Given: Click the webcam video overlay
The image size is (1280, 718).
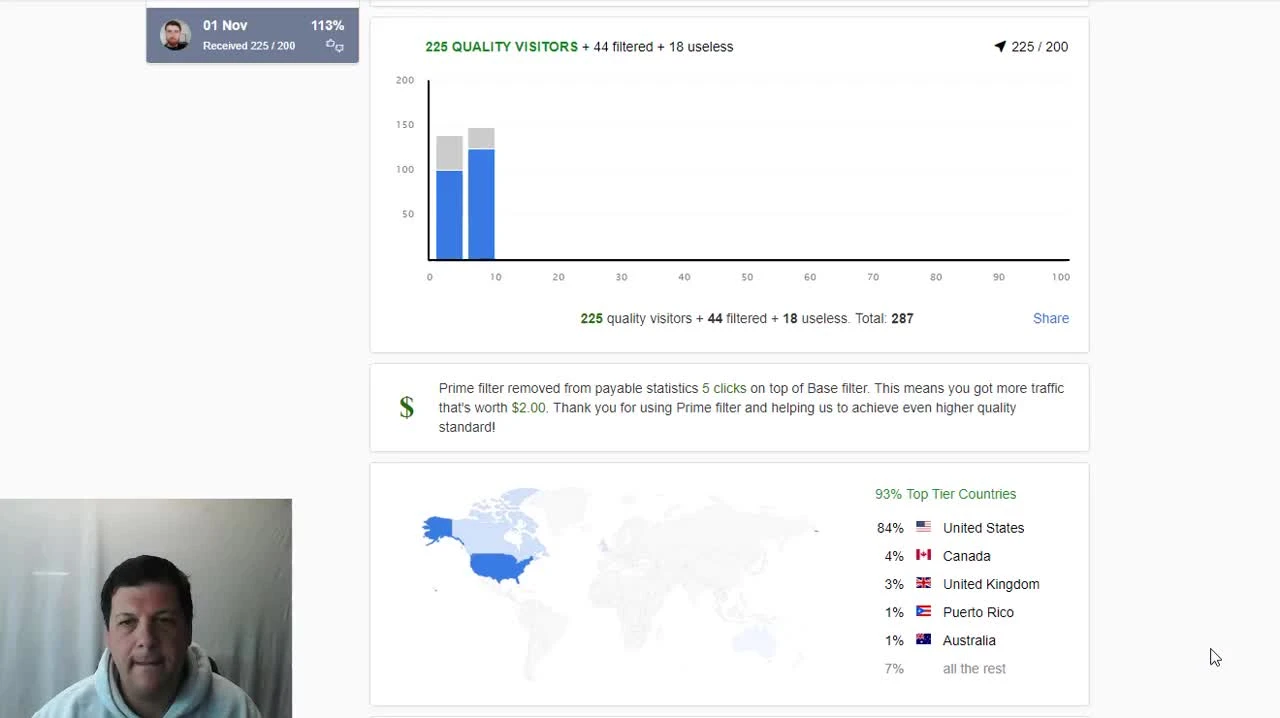Looking at the screenshot, I should click(146, 608).
